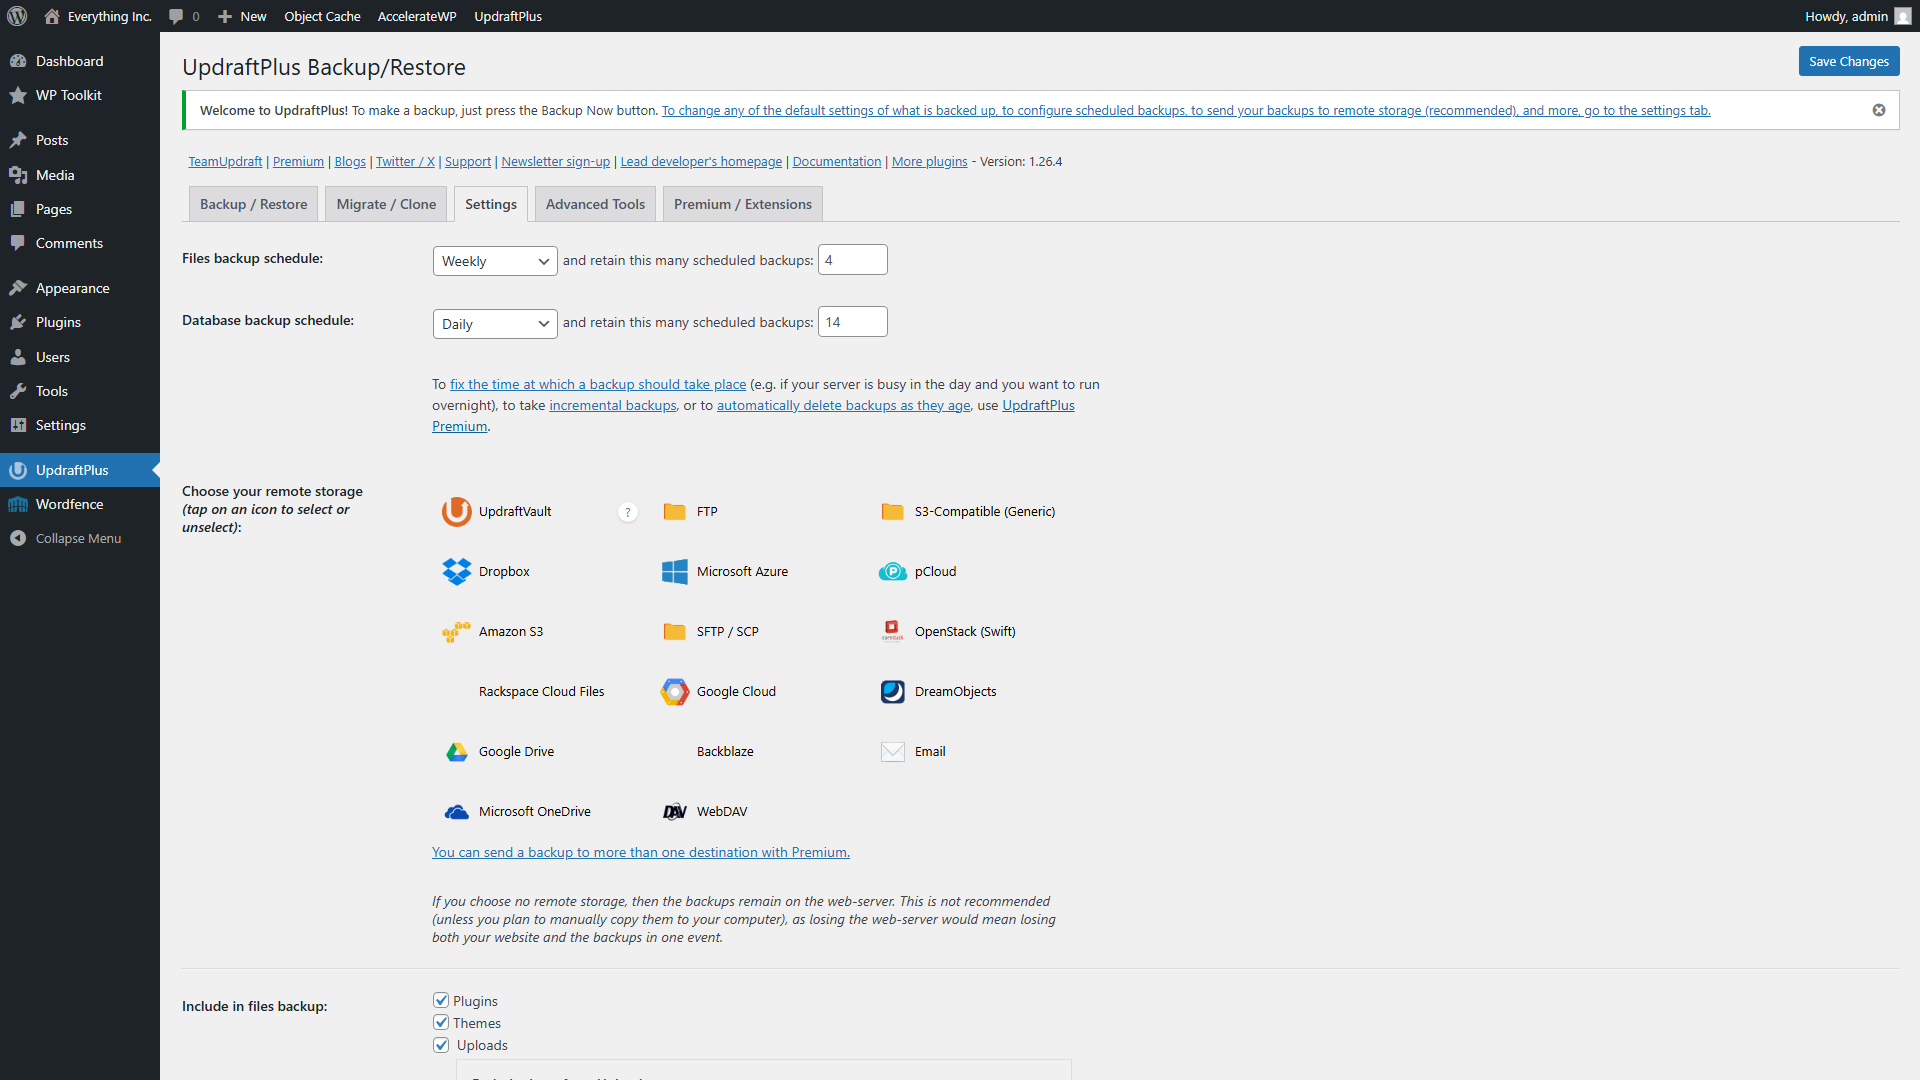Open the WordPress logo menu in admin bar

17,16
